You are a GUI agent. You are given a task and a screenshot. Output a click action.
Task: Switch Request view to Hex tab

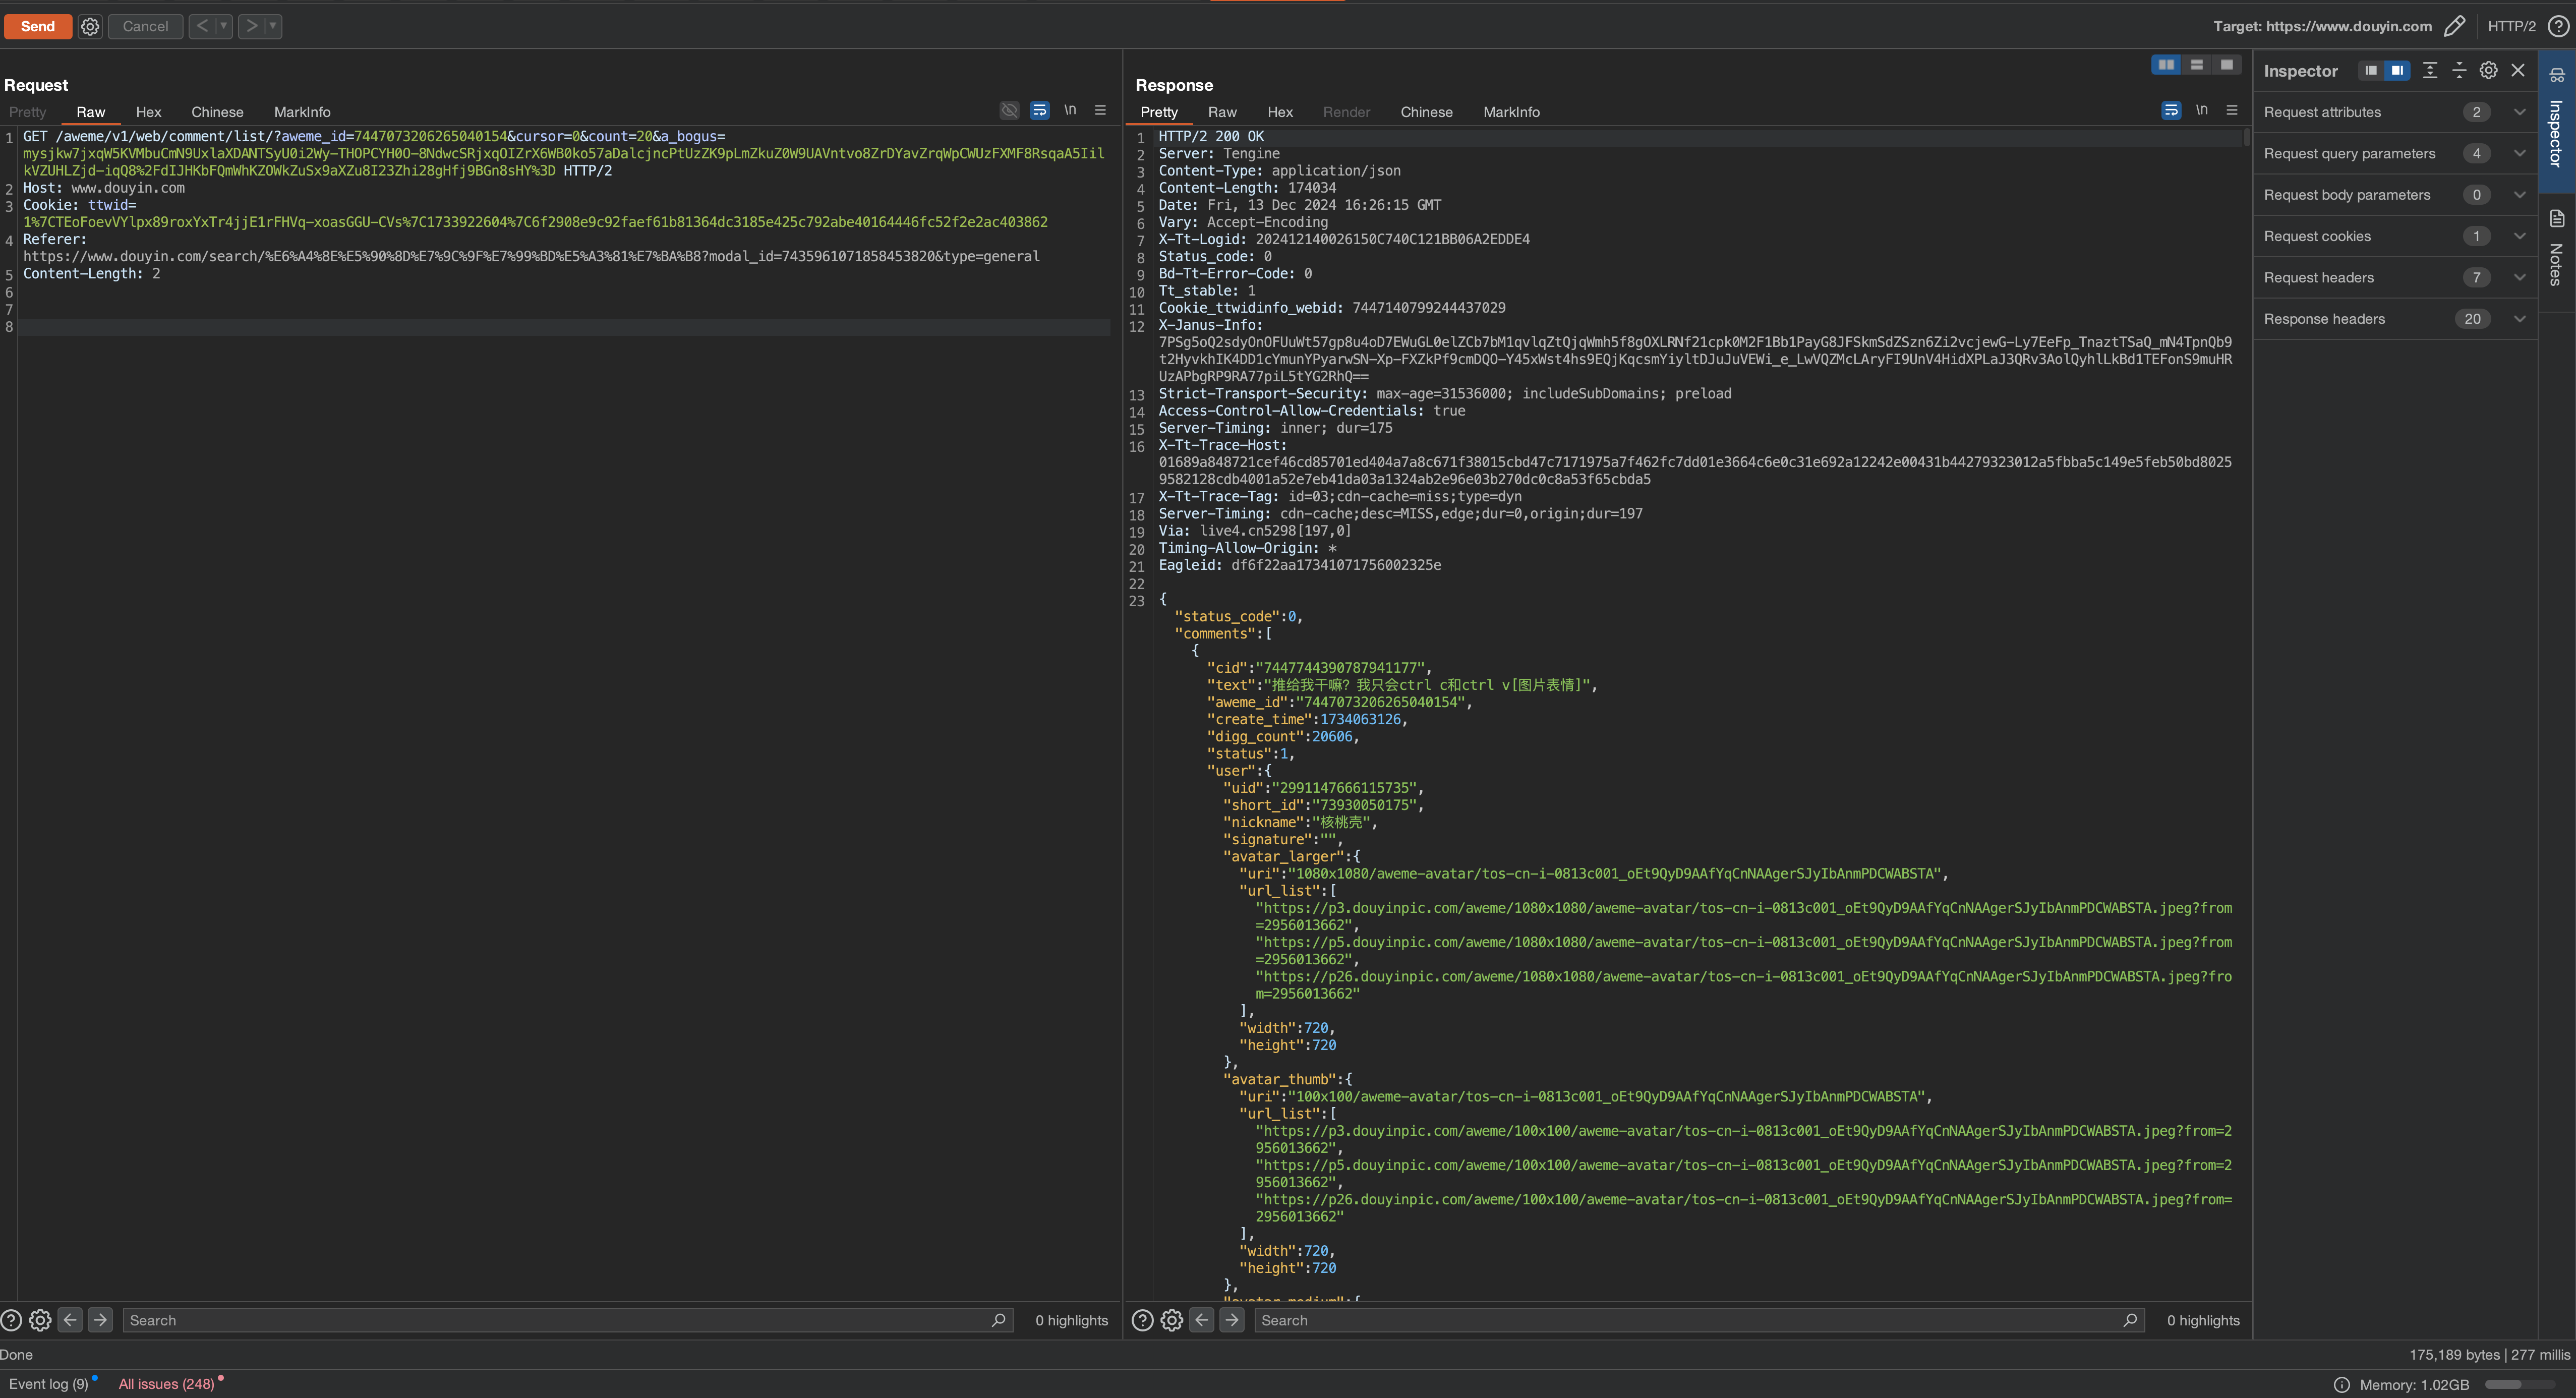[148, 112]
